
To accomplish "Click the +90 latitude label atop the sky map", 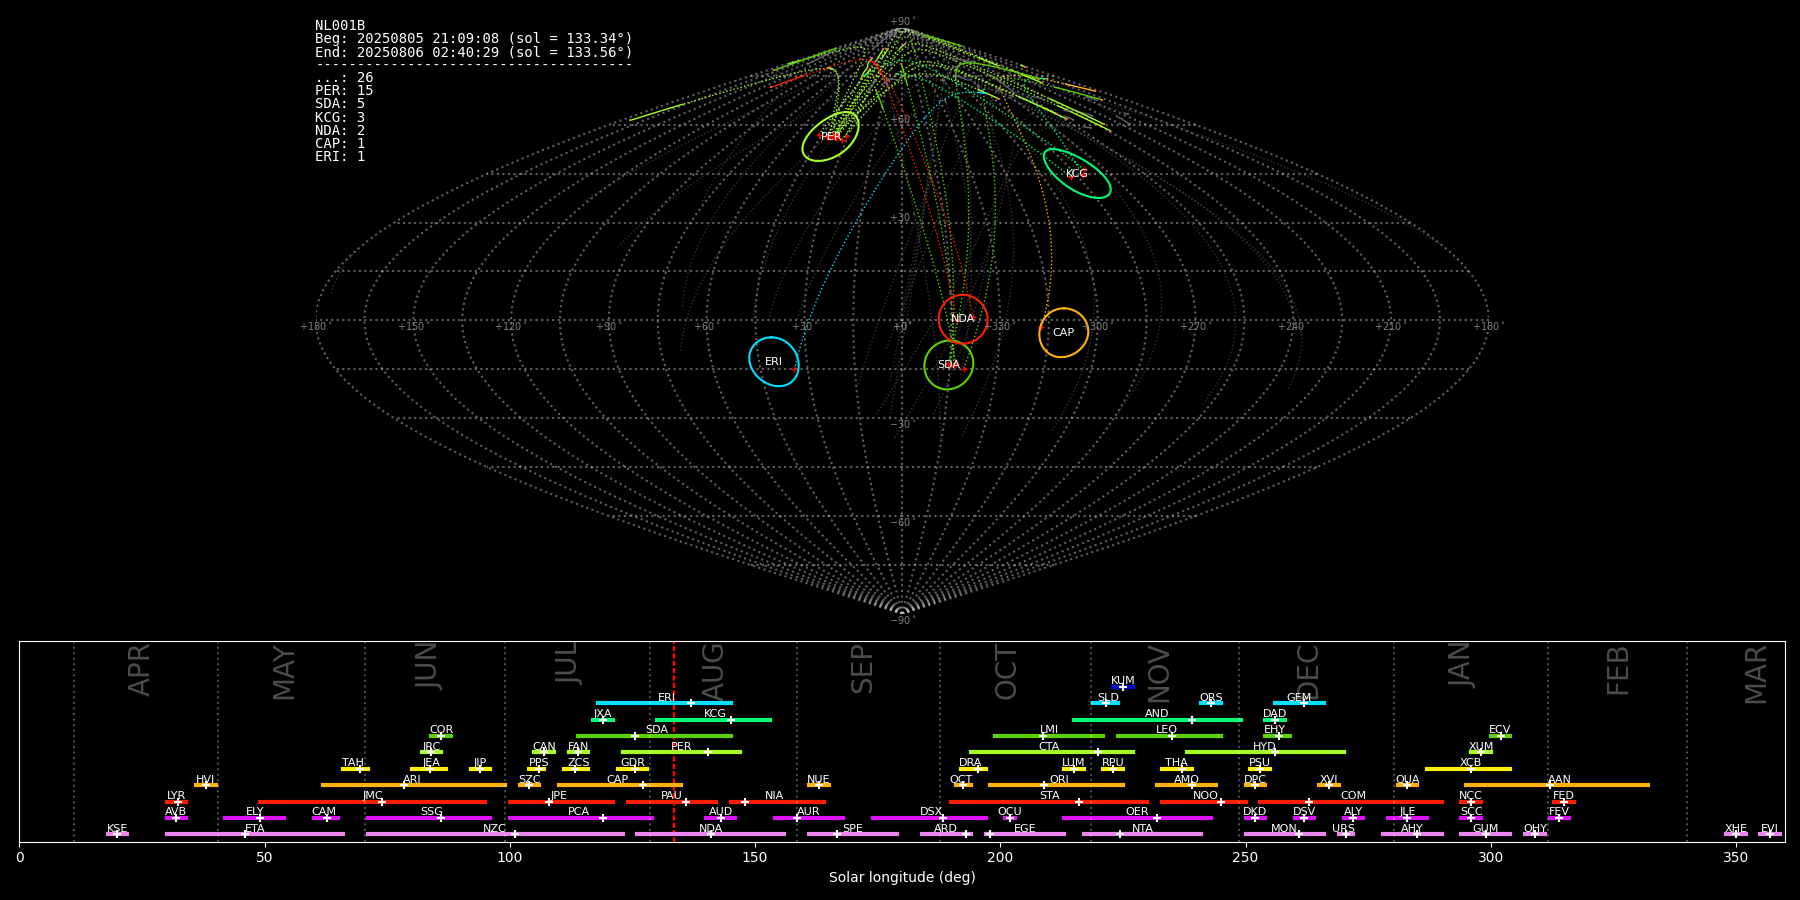I will [901, 22].
